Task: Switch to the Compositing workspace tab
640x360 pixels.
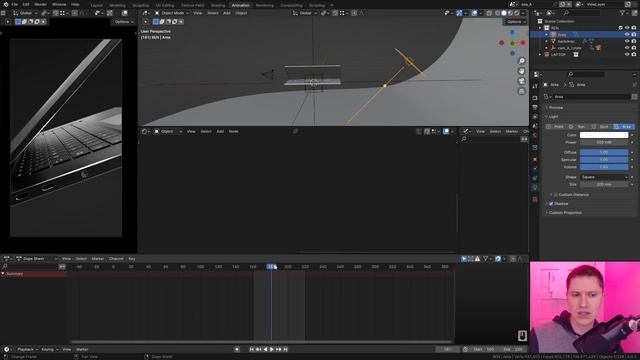Action: [x=291, y=5]
